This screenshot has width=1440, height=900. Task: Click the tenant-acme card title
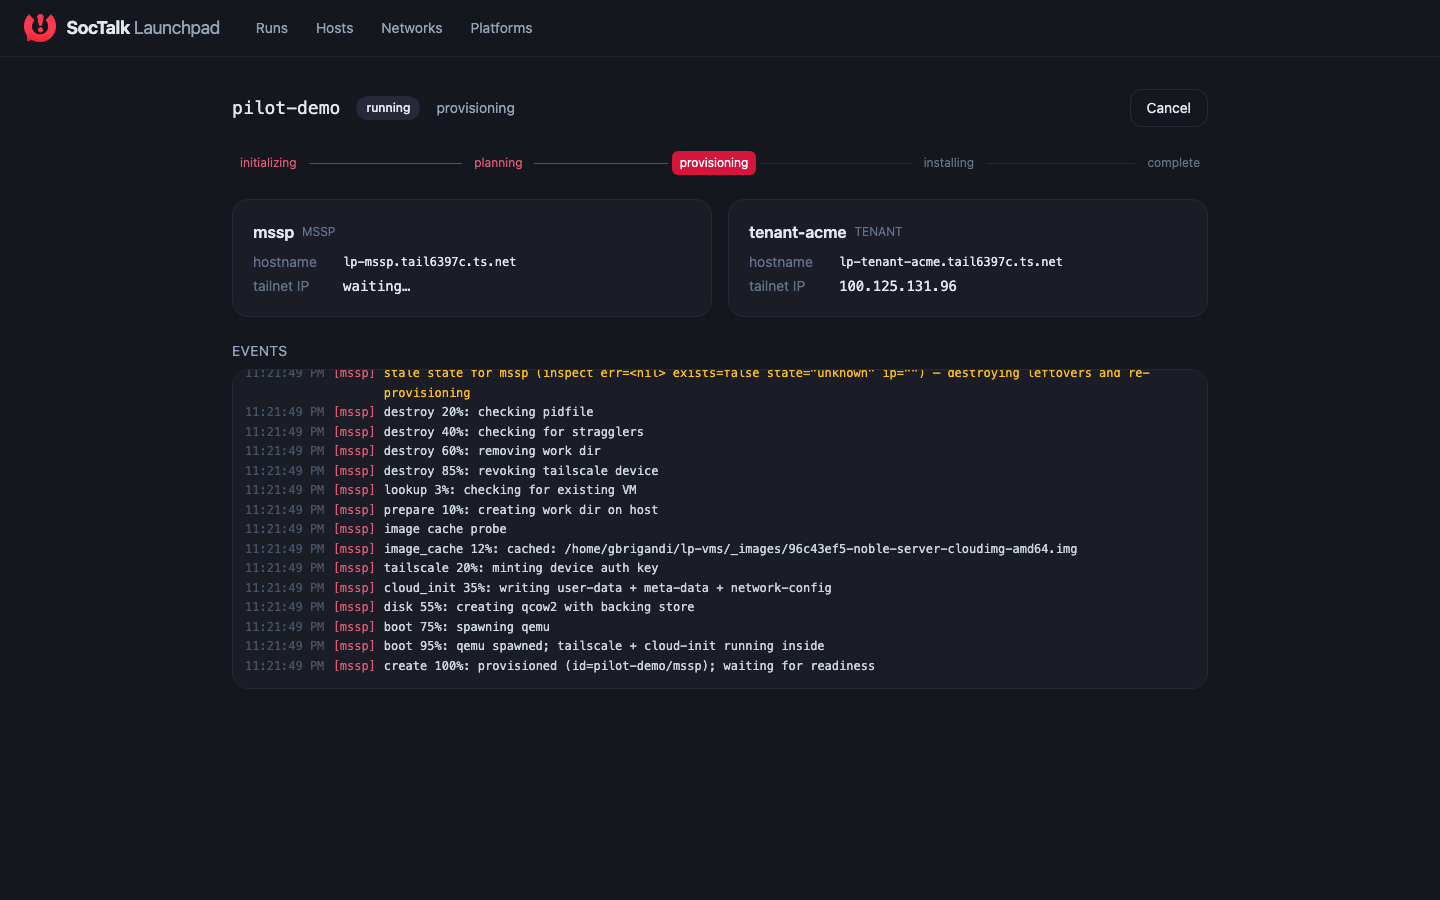[x=797, y=232]
